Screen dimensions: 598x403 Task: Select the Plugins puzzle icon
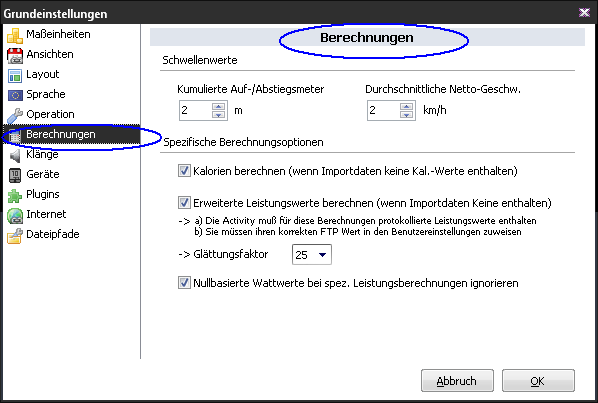(x=15, y=196)
